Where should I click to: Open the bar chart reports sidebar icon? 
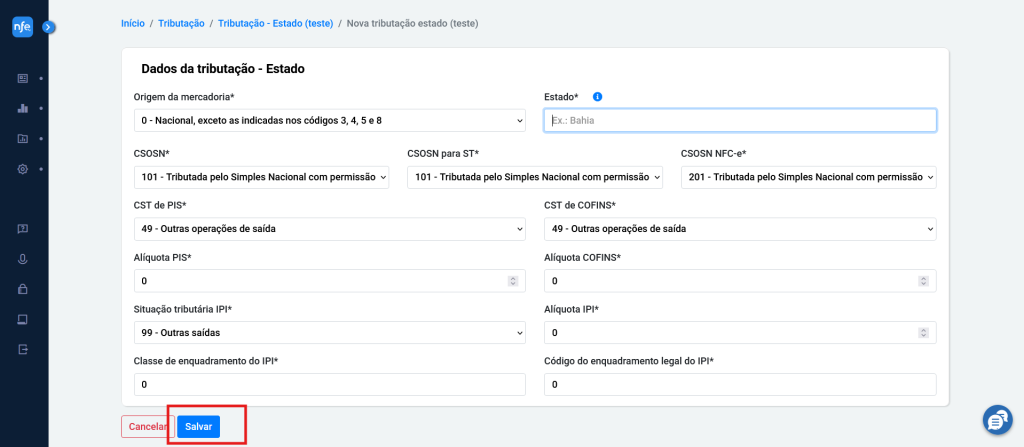22,108
